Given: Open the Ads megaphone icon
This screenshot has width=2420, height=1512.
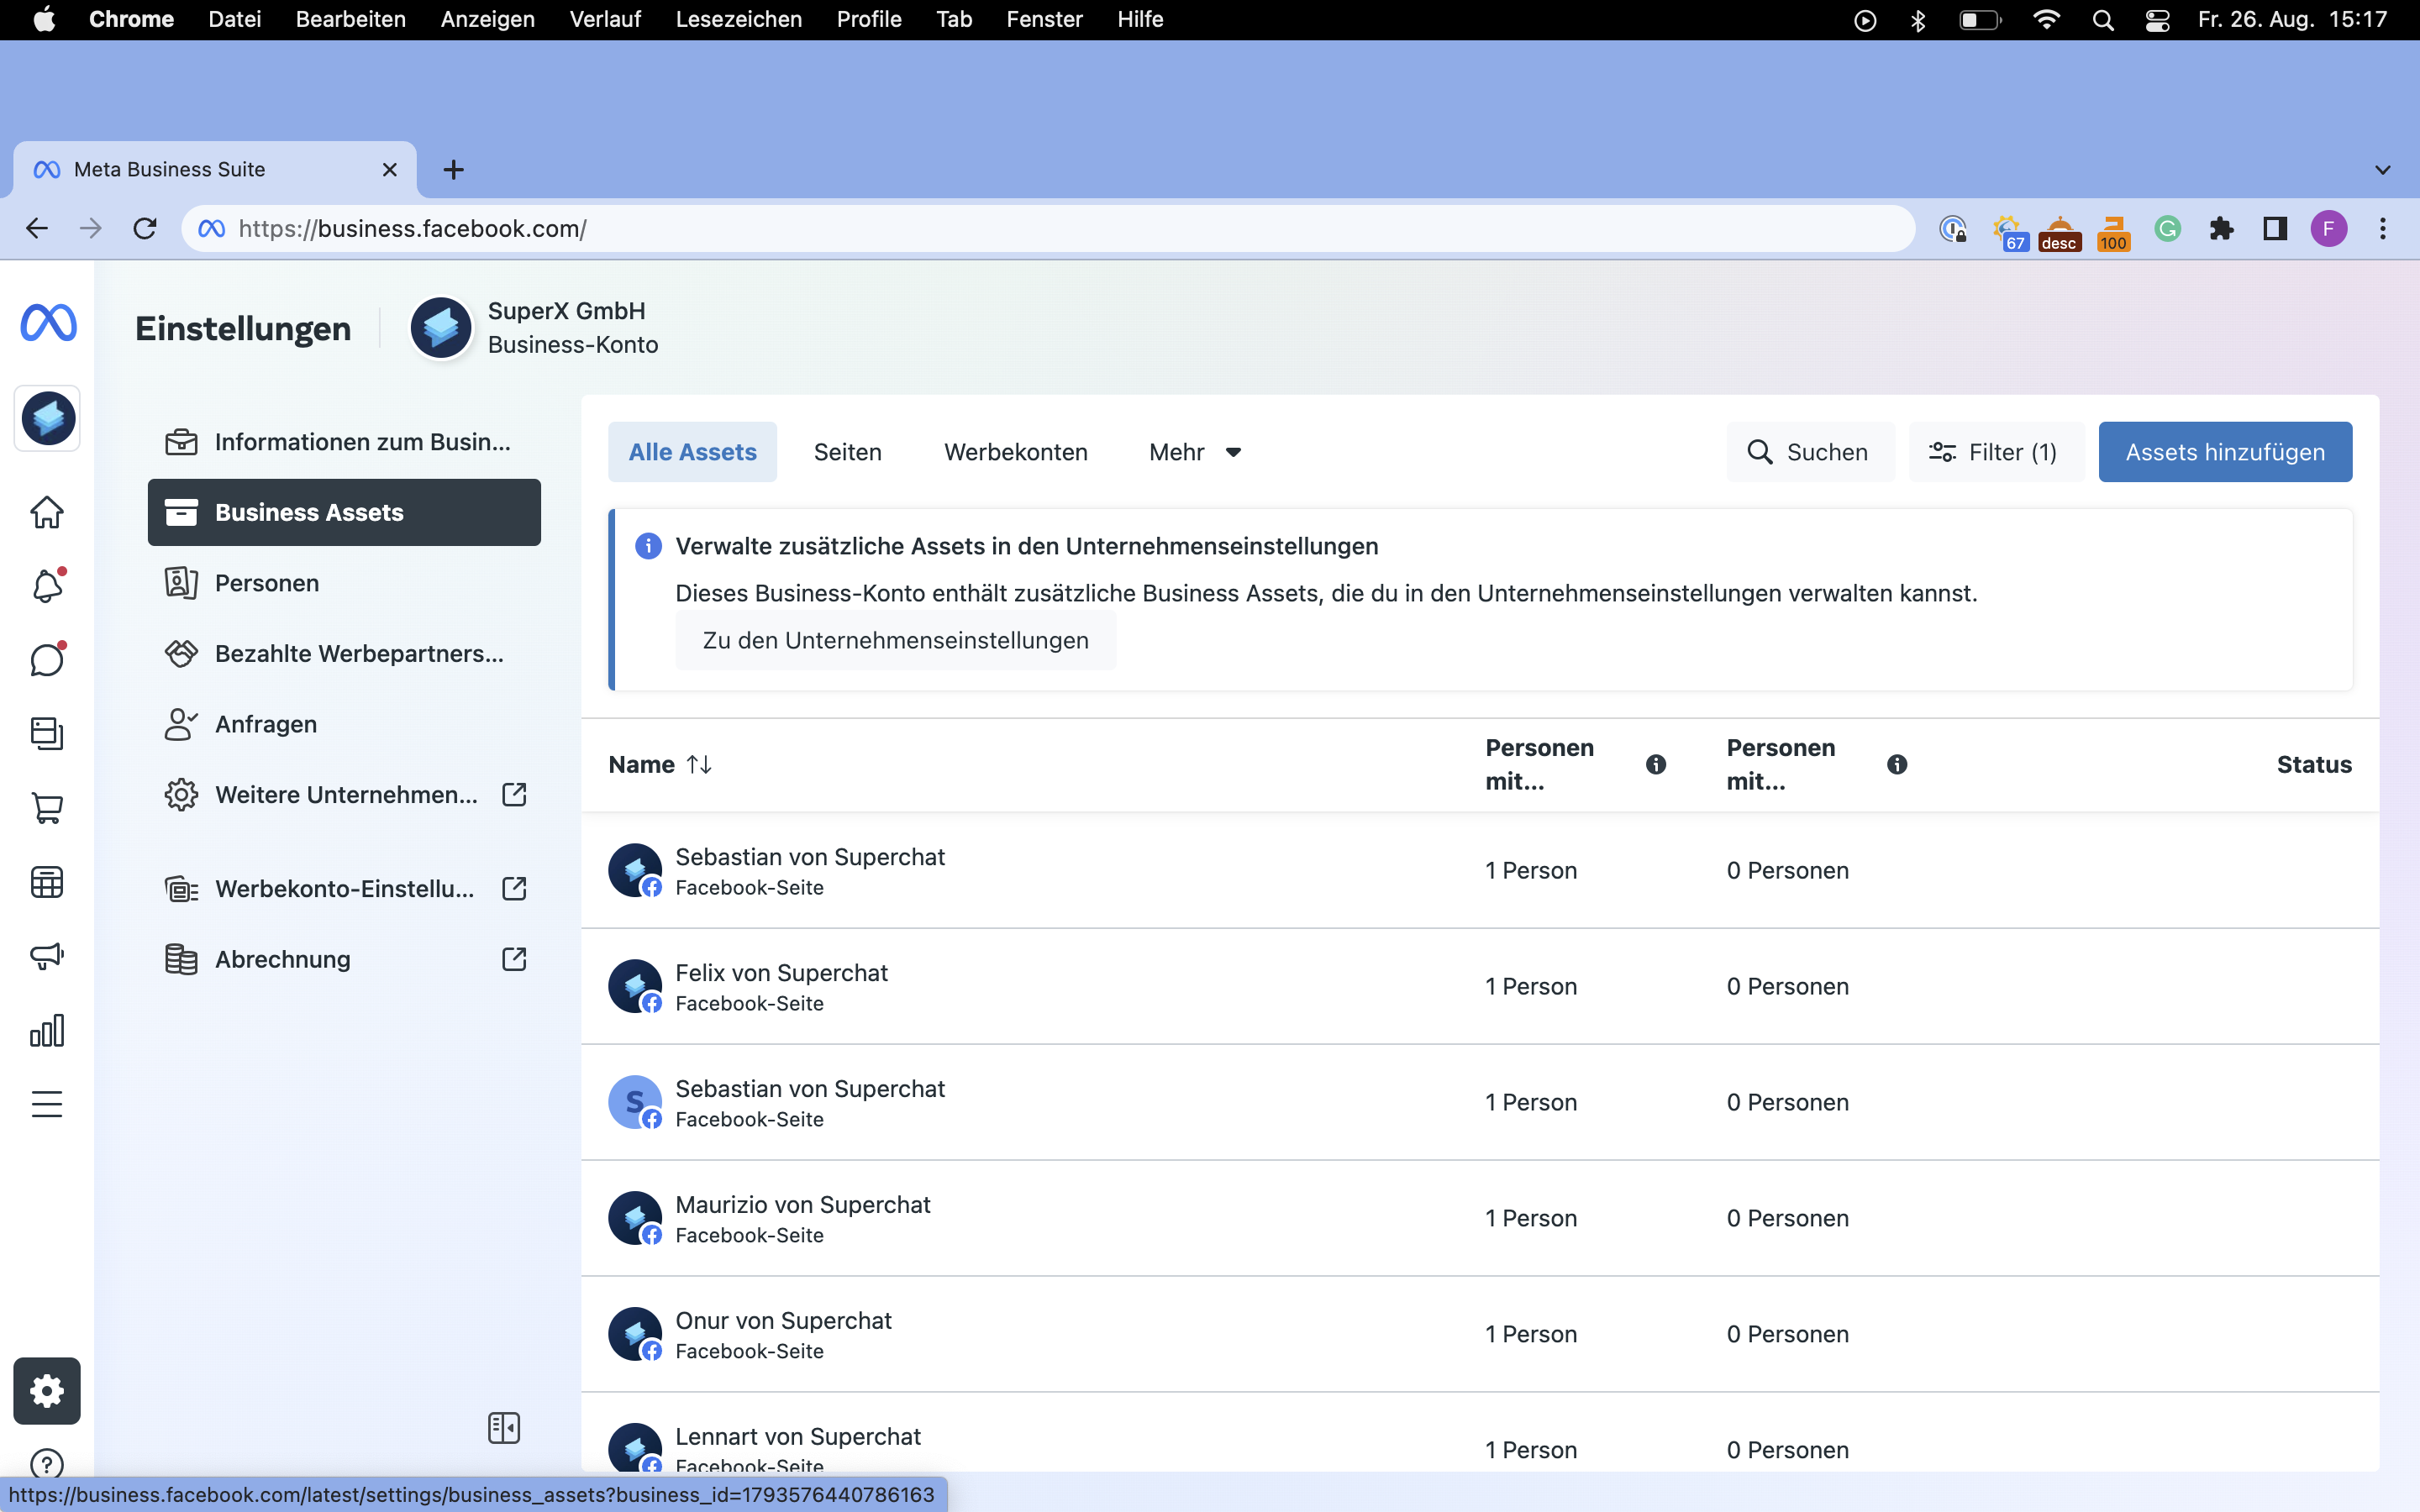Looking at the screenshot, I should tap(47, 955).
